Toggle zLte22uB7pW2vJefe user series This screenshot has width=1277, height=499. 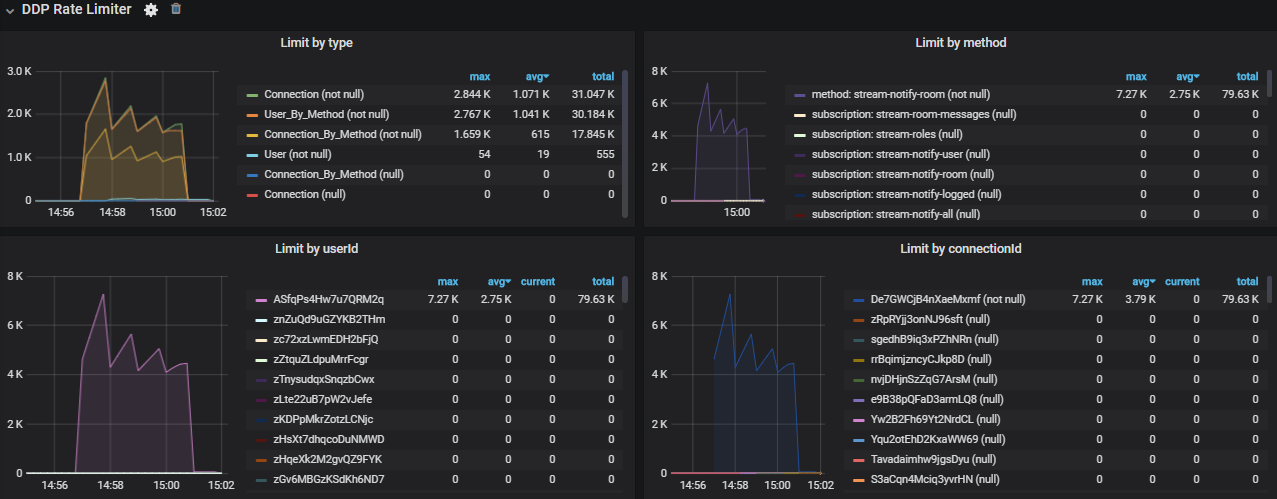pyautogui.click(x=323, y=399)
